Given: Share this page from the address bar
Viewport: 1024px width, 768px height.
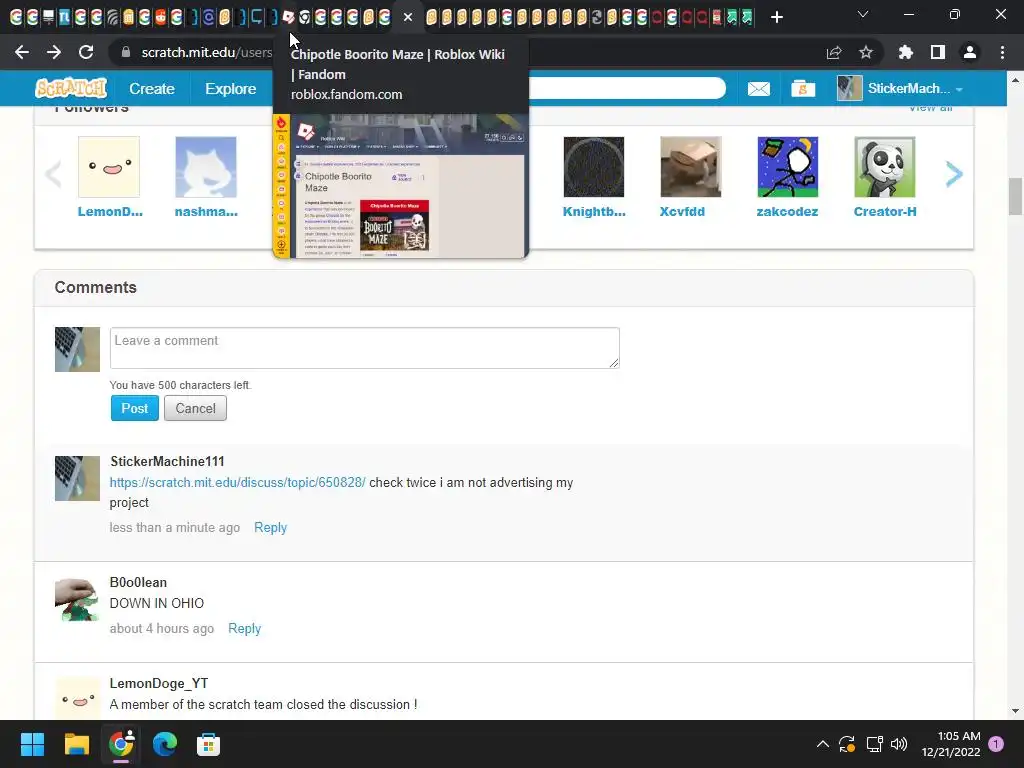Looking at the screenshot, I should point(834,52).
